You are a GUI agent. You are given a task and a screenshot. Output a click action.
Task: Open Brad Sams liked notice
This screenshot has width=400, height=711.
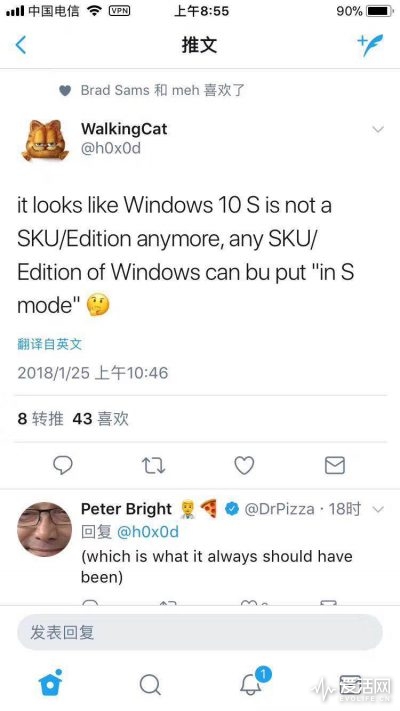click(x=152, y=90)
